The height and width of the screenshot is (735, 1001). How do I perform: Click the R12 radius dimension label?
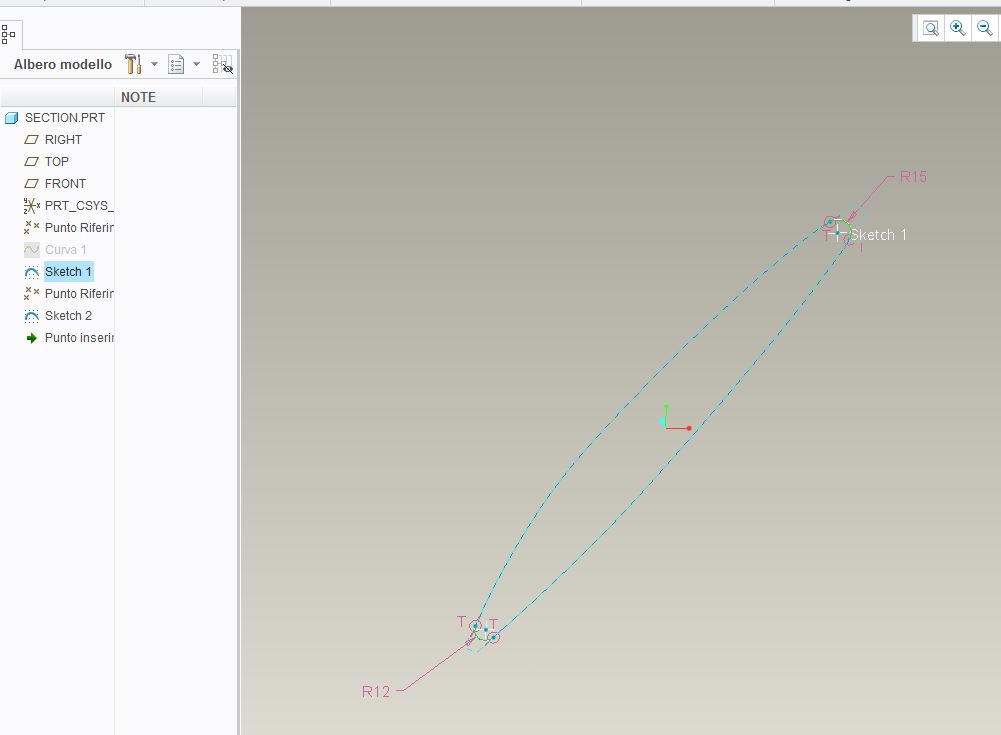(376, 690)
